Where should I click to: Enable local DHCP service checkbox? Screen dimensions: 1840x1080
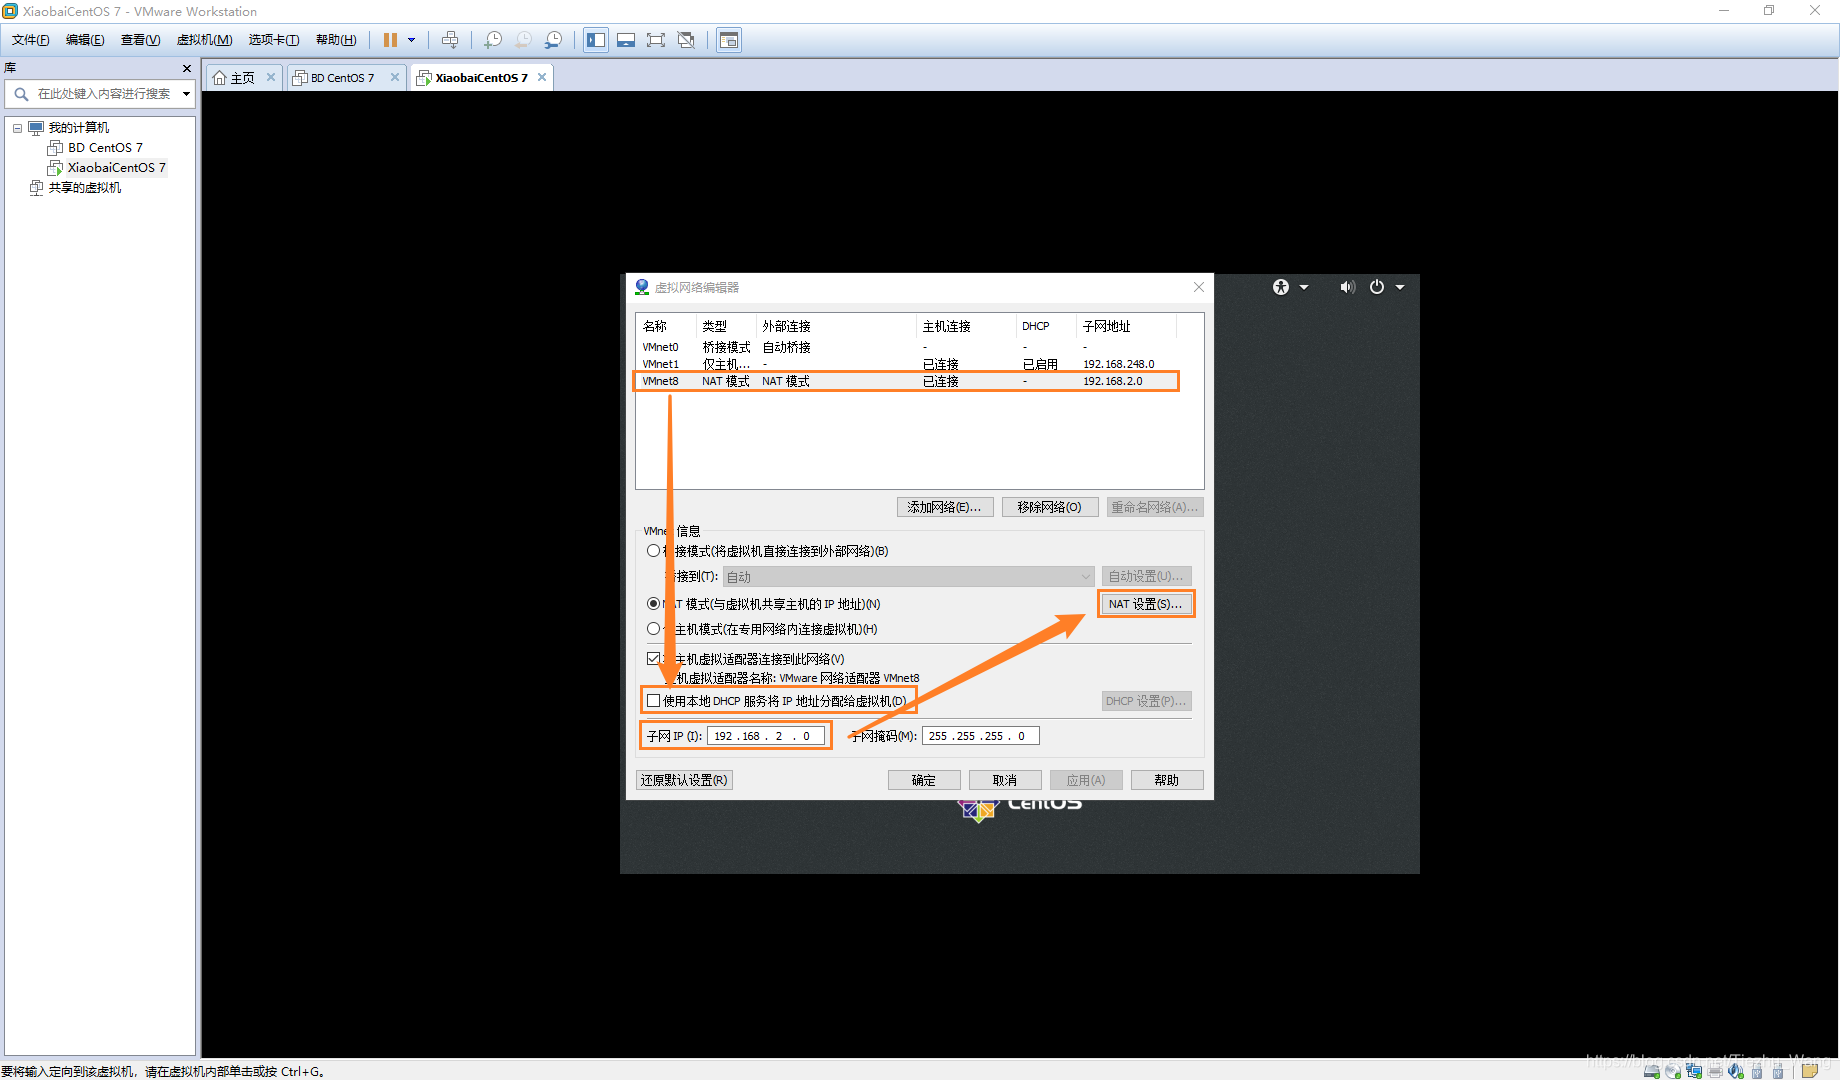(653, 701)
